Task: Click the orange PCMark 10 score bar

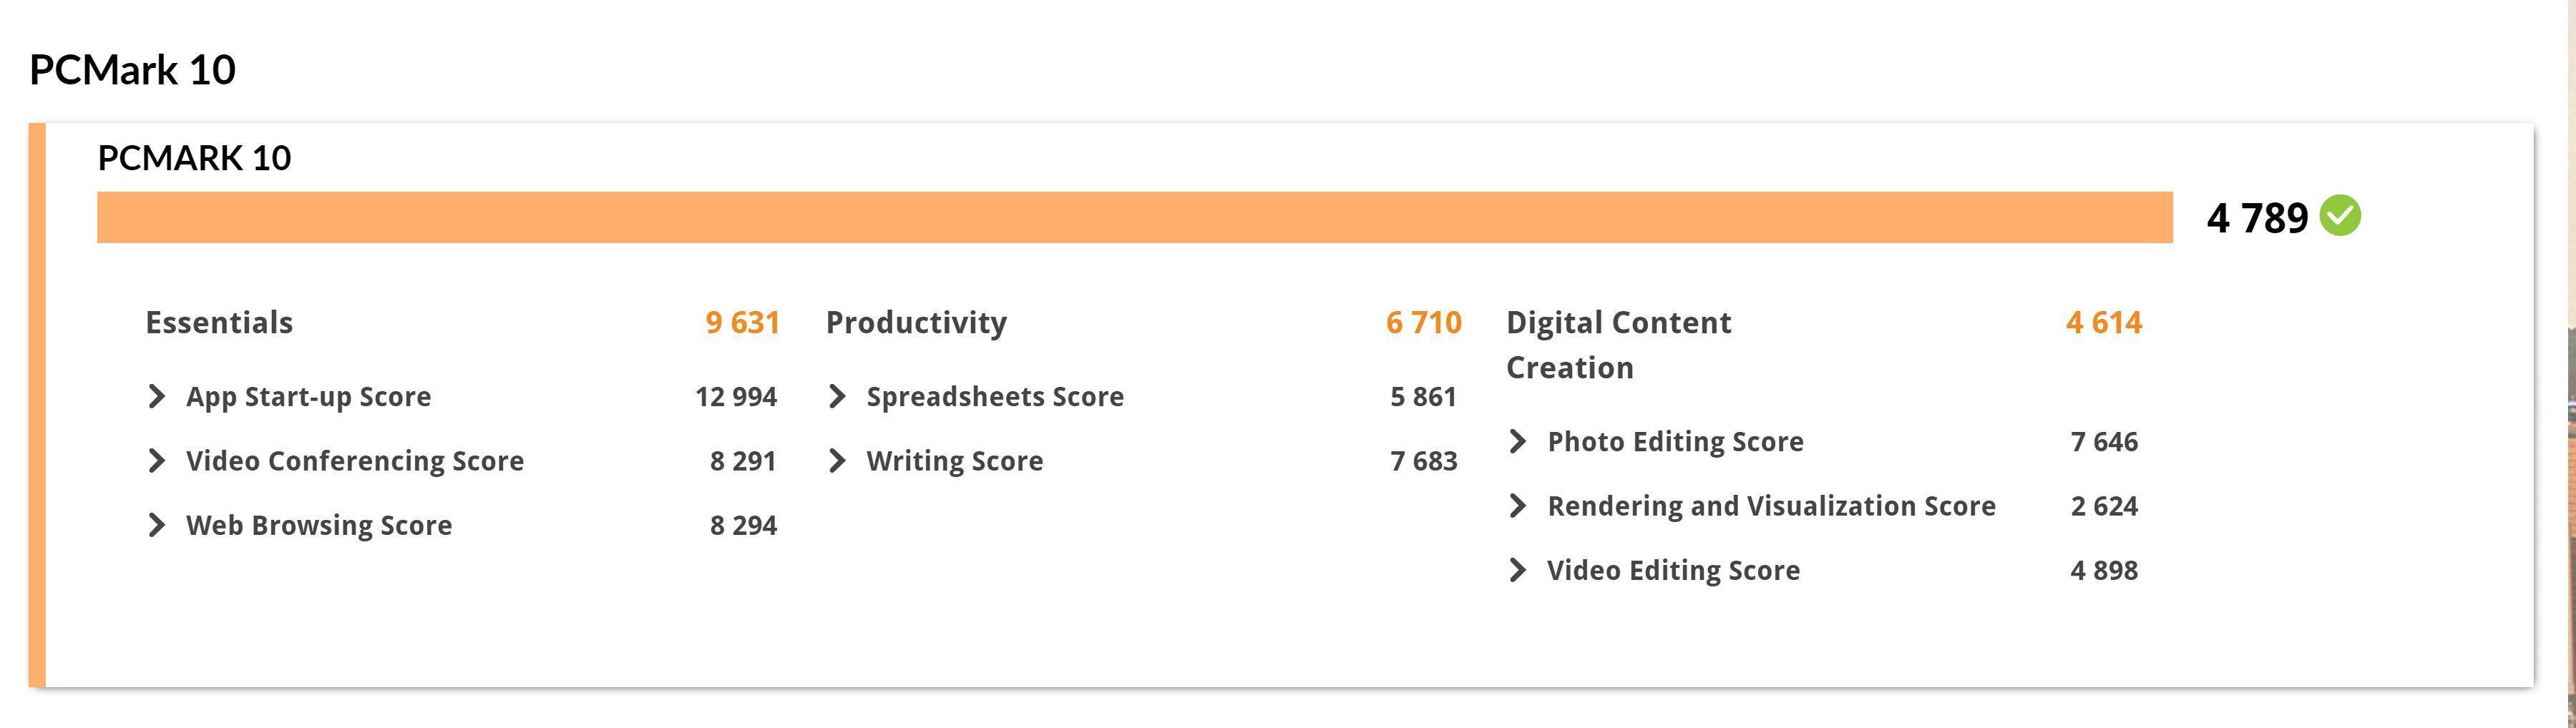Action: pyautogui.click(x=1134, y=217)
